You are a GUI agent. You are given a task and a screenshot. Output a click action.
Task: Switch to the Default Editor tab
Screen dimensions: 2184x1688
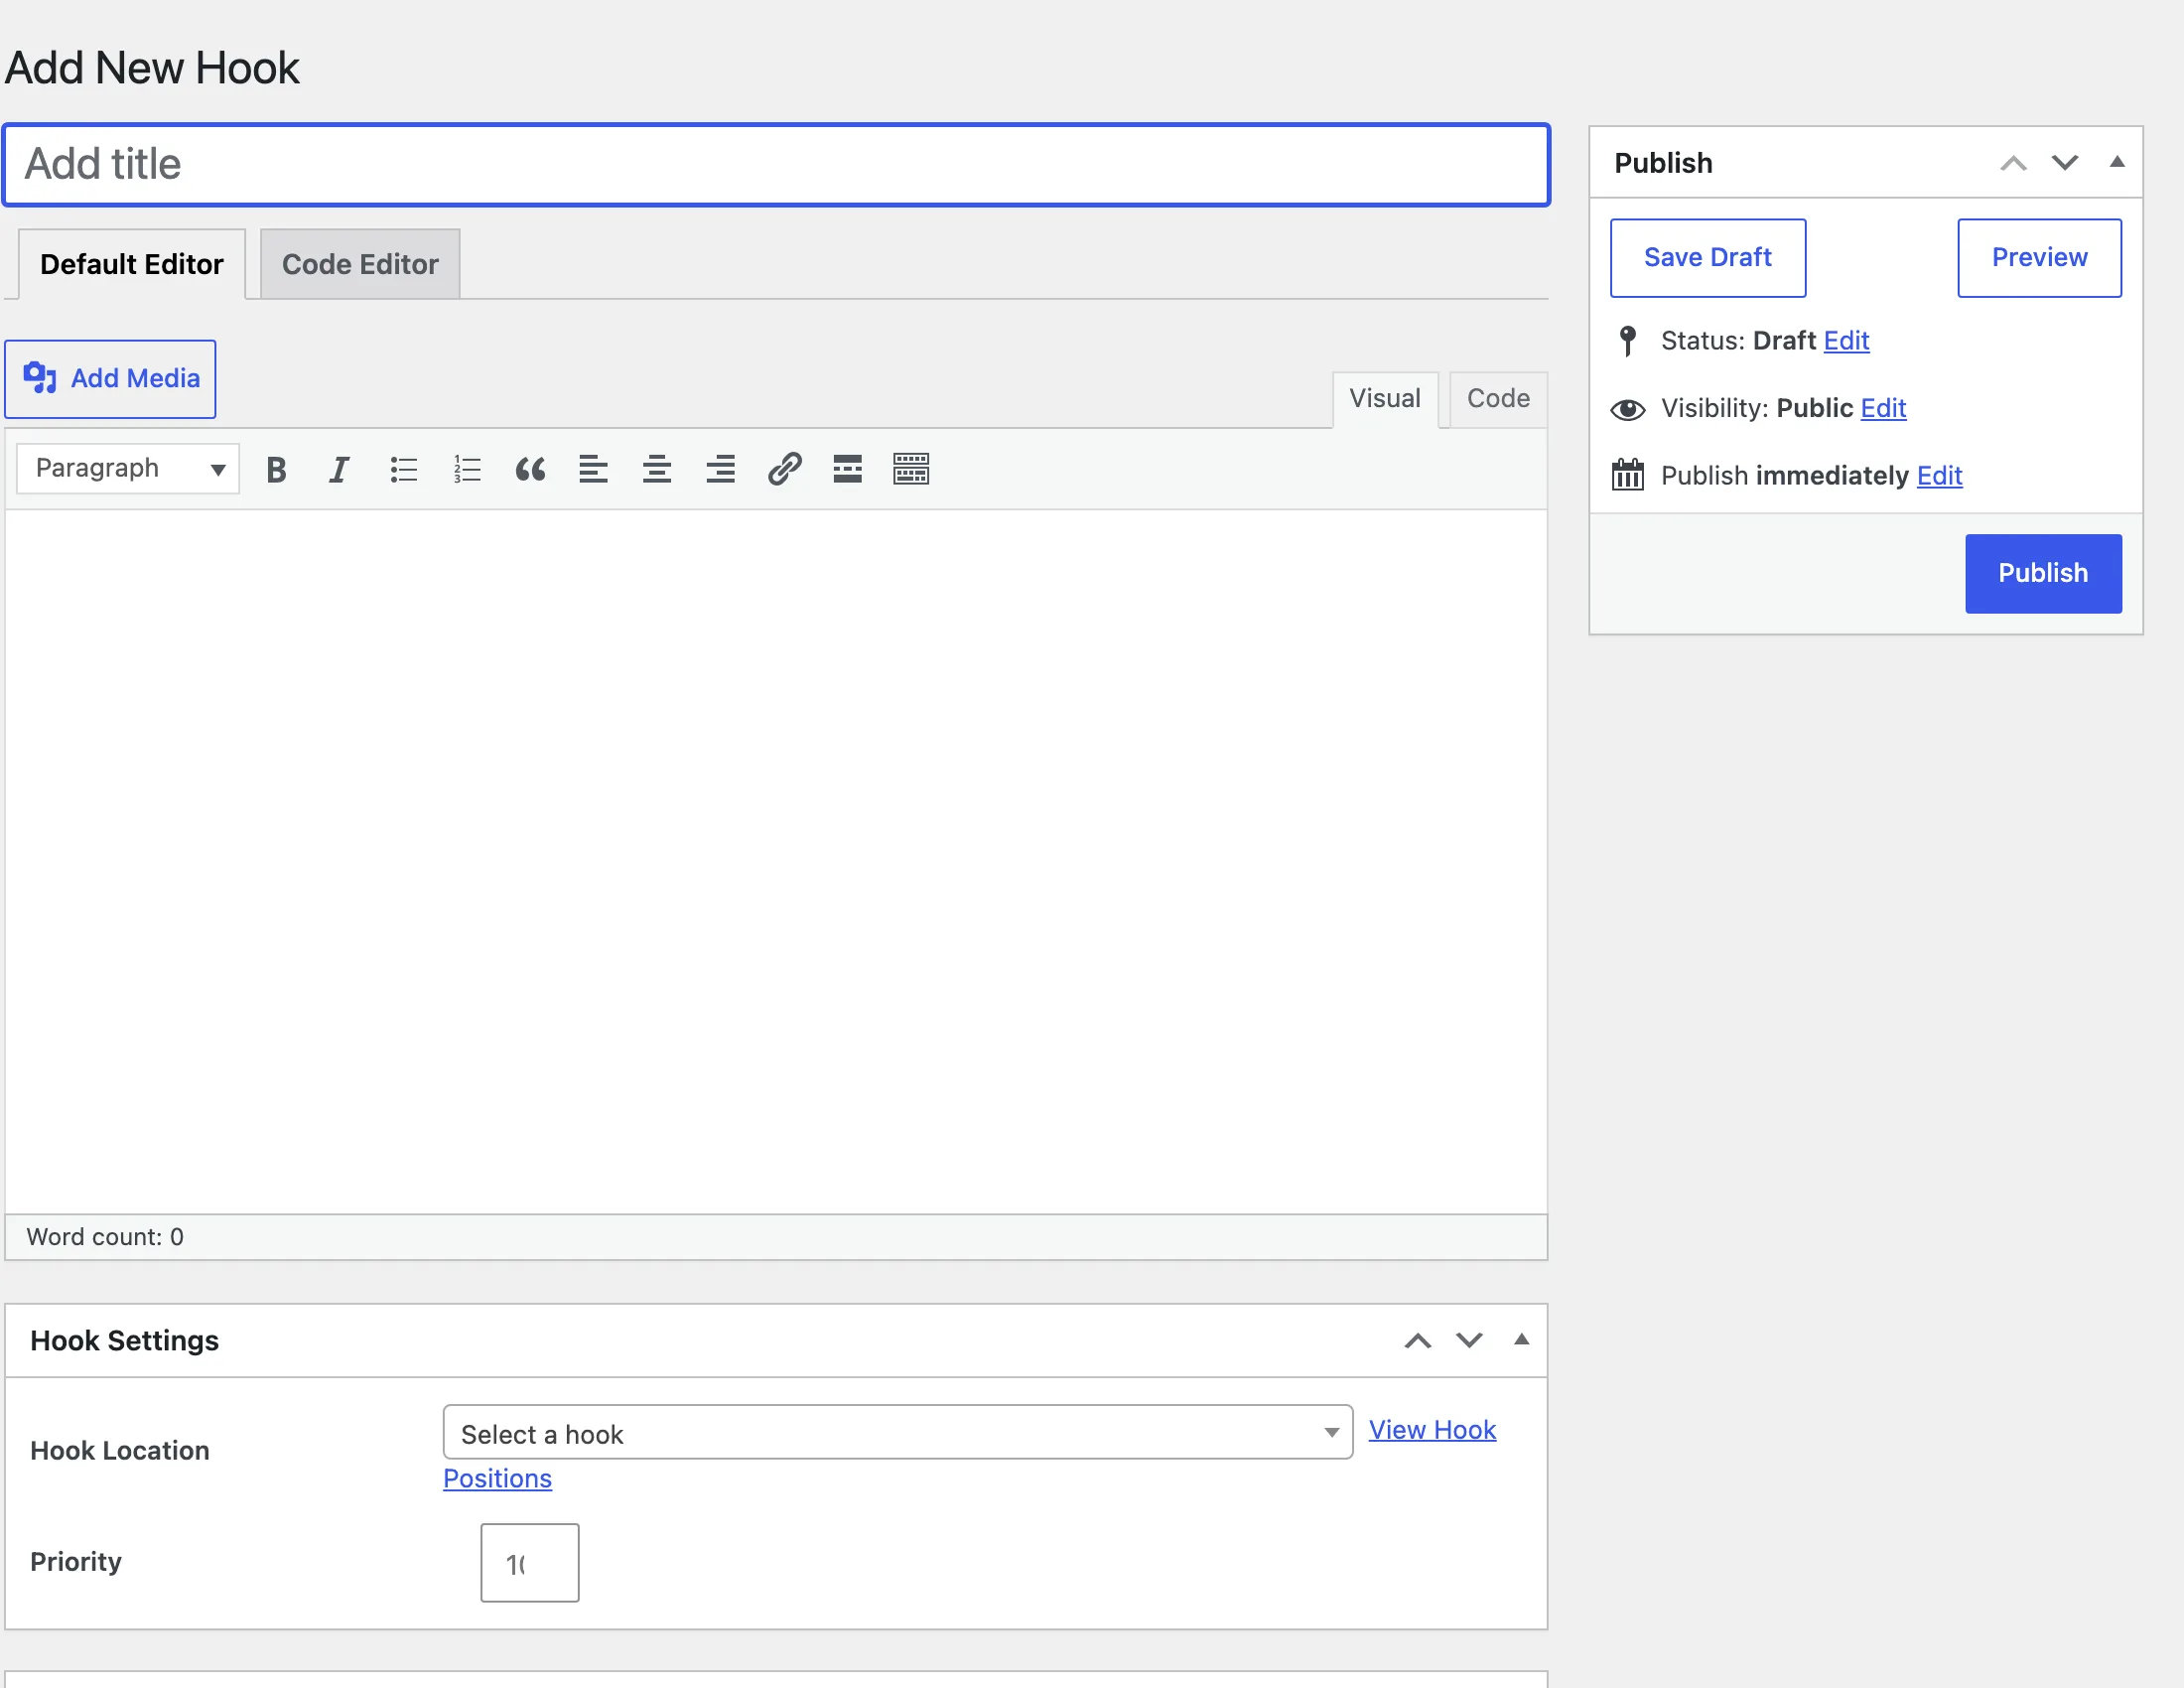(132, 264)
